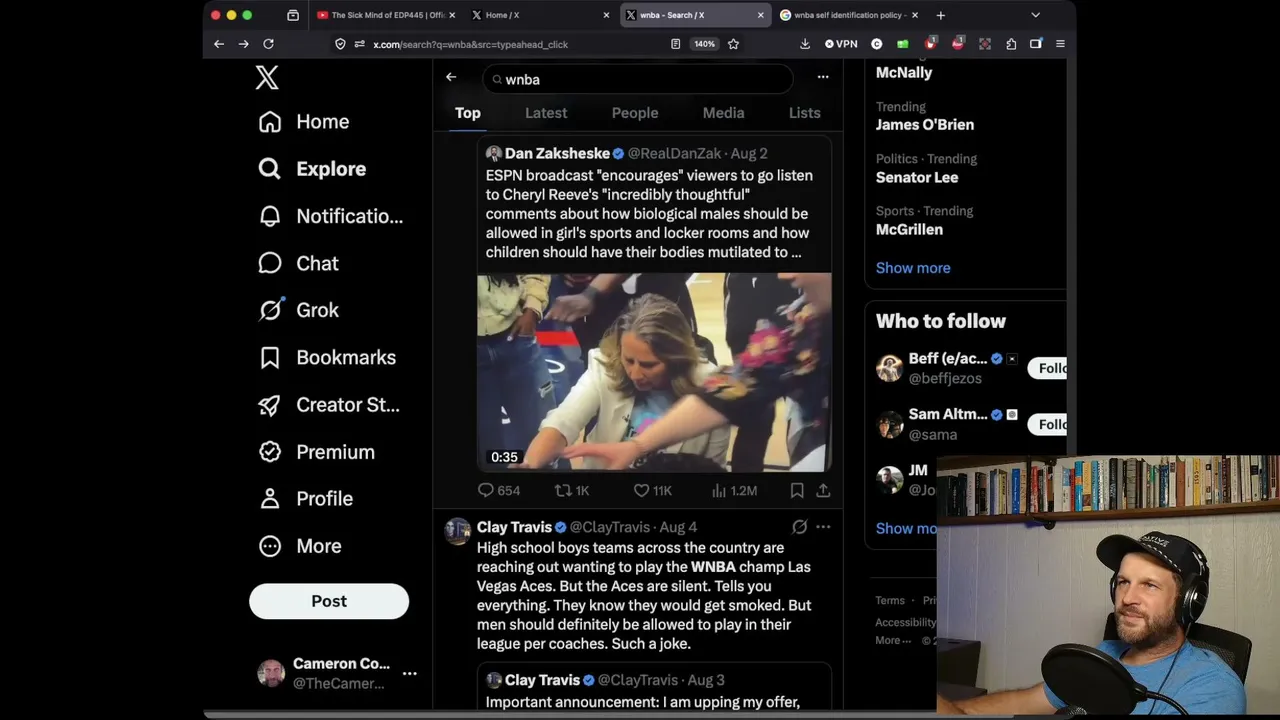1280x720 pixels.
Task: Click the Post button
Action: tap(329, 601)
